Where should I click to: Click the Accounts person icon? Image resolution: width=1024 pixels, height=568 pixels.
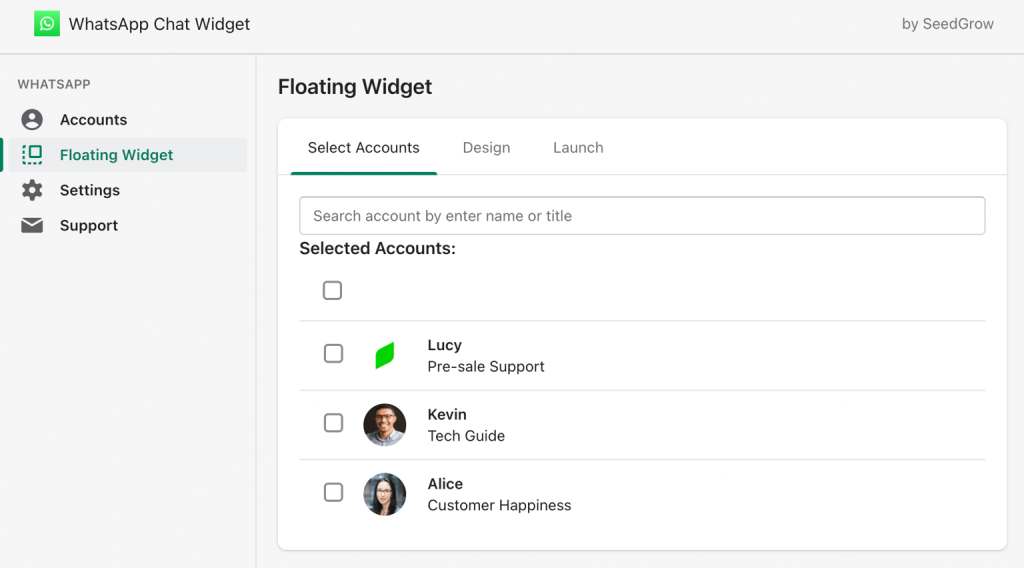[32, 120]
